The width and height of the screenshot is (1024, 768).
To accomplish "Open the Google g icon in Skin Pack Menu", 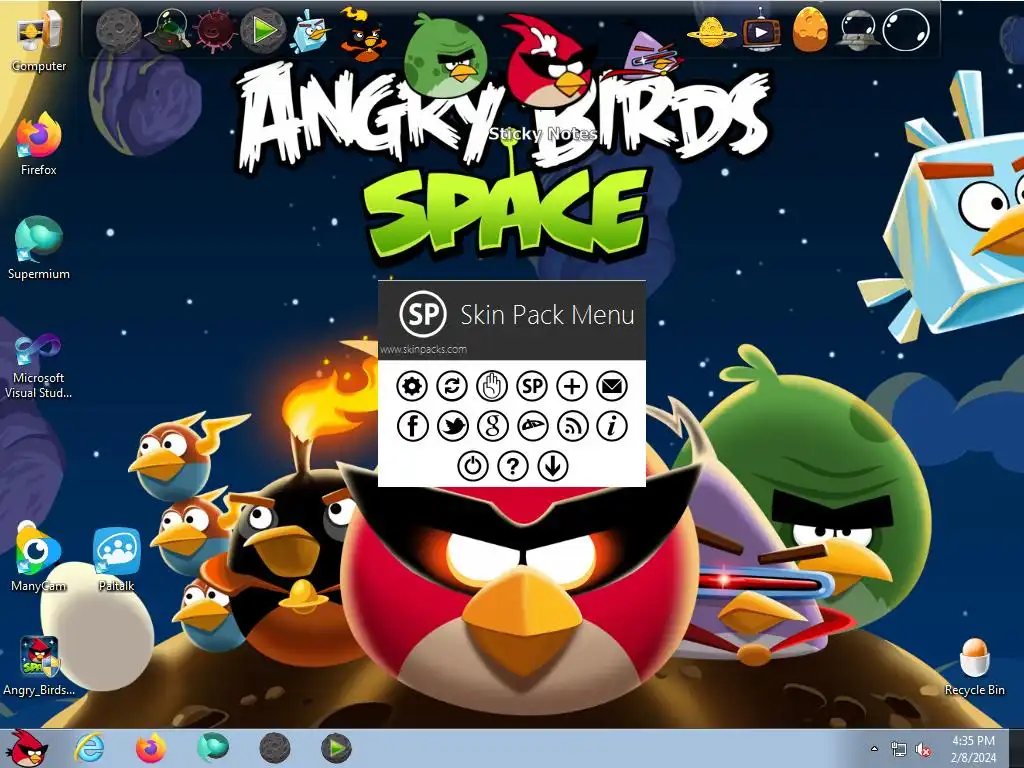I will click(493, 426).
